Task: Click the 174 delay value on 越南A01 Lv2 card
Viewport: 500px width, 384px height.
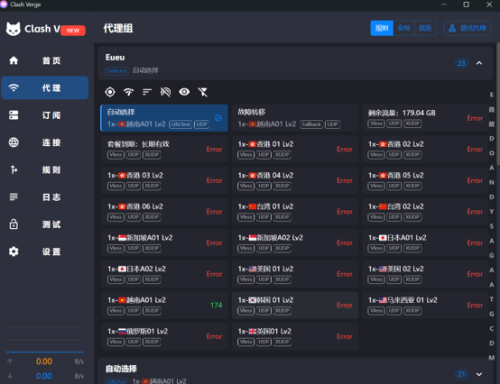Action: point(216,305)
